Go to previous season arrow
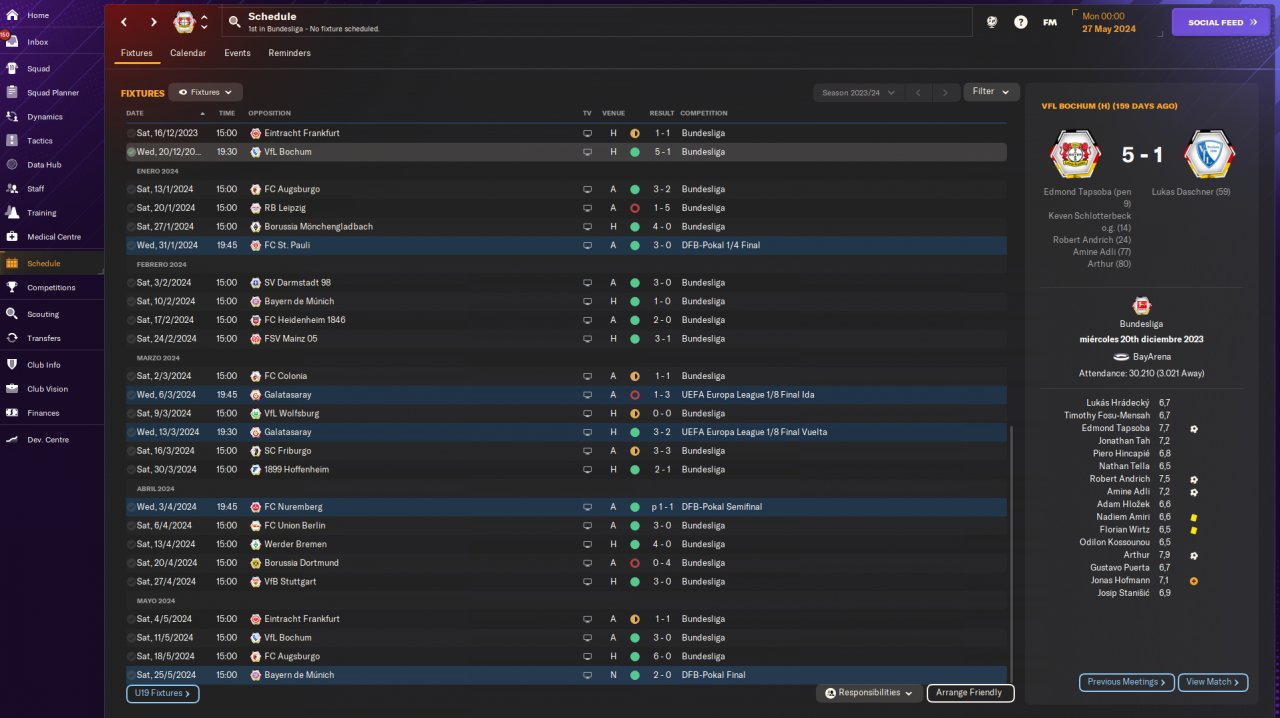The width and height of the screenshot is (1280, 718). [x=917, y=92]
